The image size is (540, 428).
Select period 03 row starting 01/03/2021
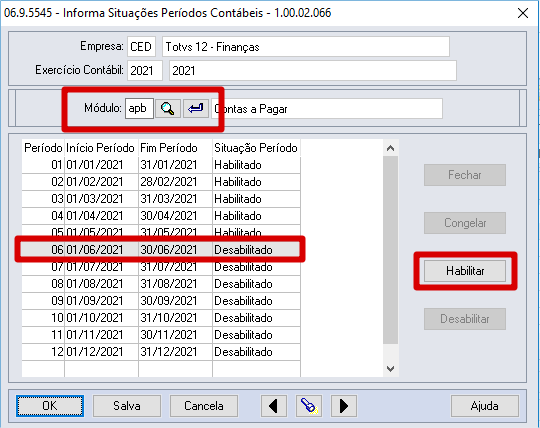tap(161, 199)
